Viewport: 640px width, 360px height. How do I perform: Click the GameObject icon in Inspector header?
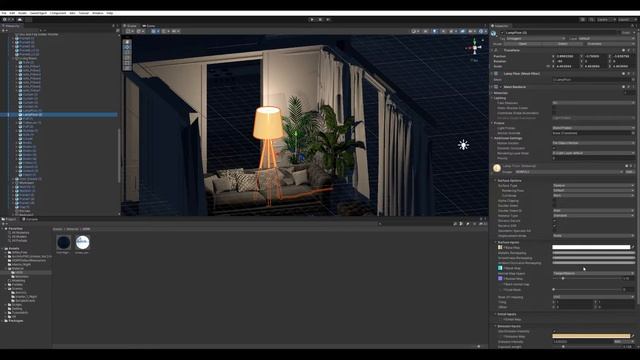click(494, 33)
